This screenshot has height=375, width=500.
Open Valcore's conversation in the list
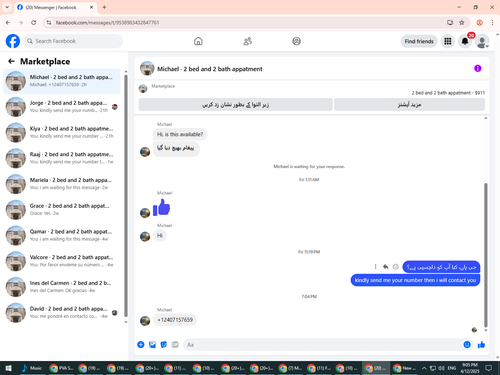tap(62, 261)
